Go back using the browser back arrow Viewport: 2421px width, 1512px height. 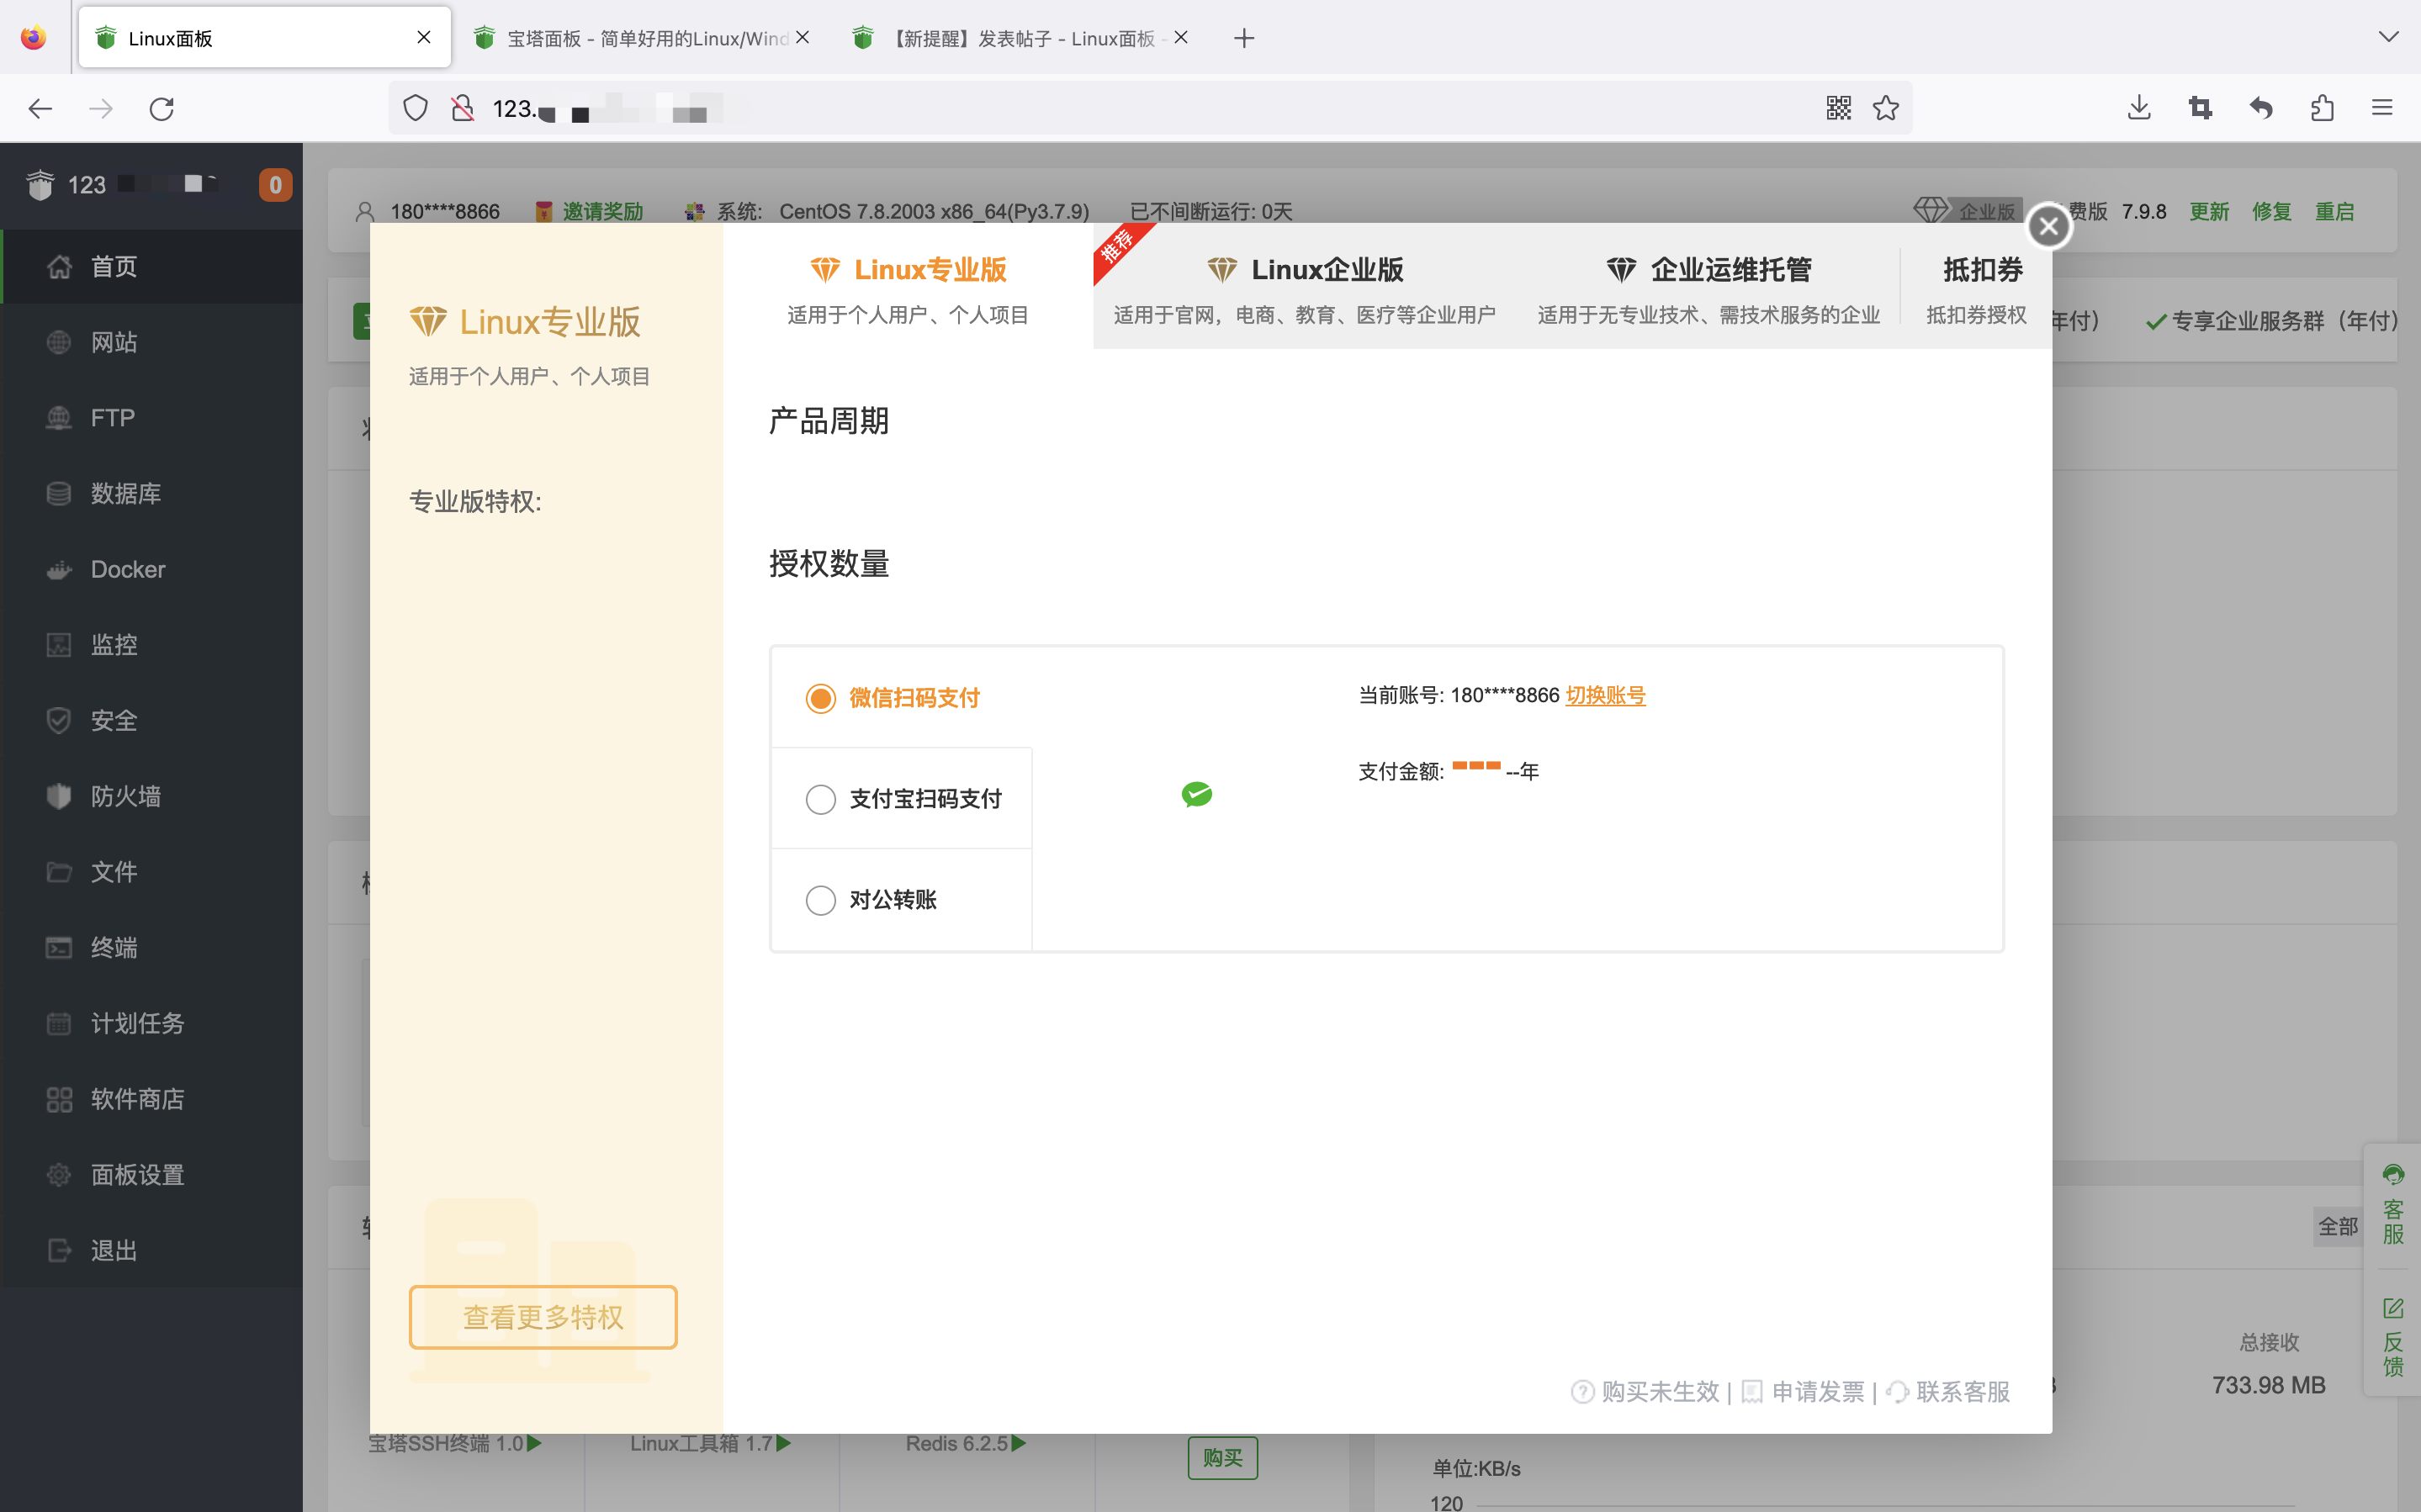point(40,108)
